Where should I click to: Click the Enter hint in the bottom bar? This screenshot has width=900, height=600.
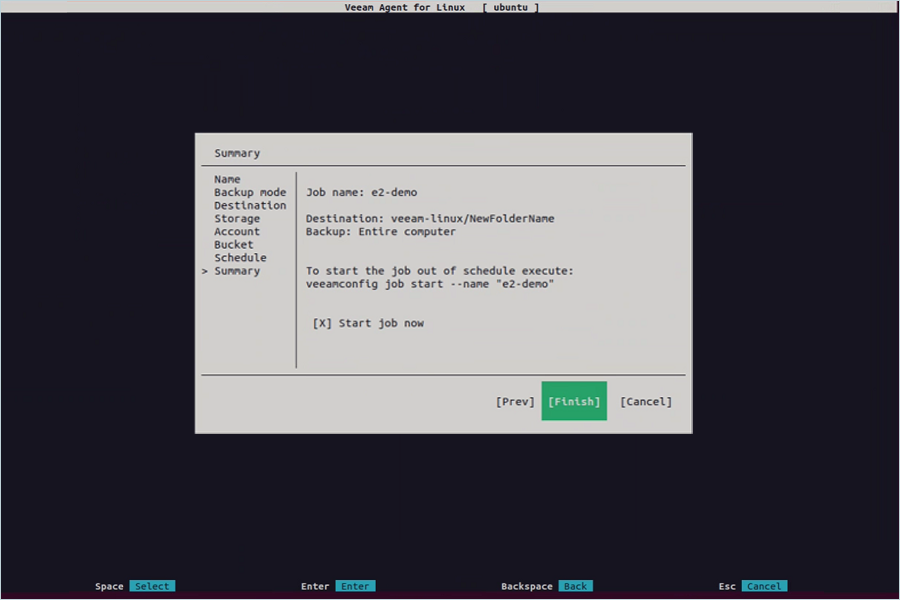pyautogui.click(x=355, y=586)
